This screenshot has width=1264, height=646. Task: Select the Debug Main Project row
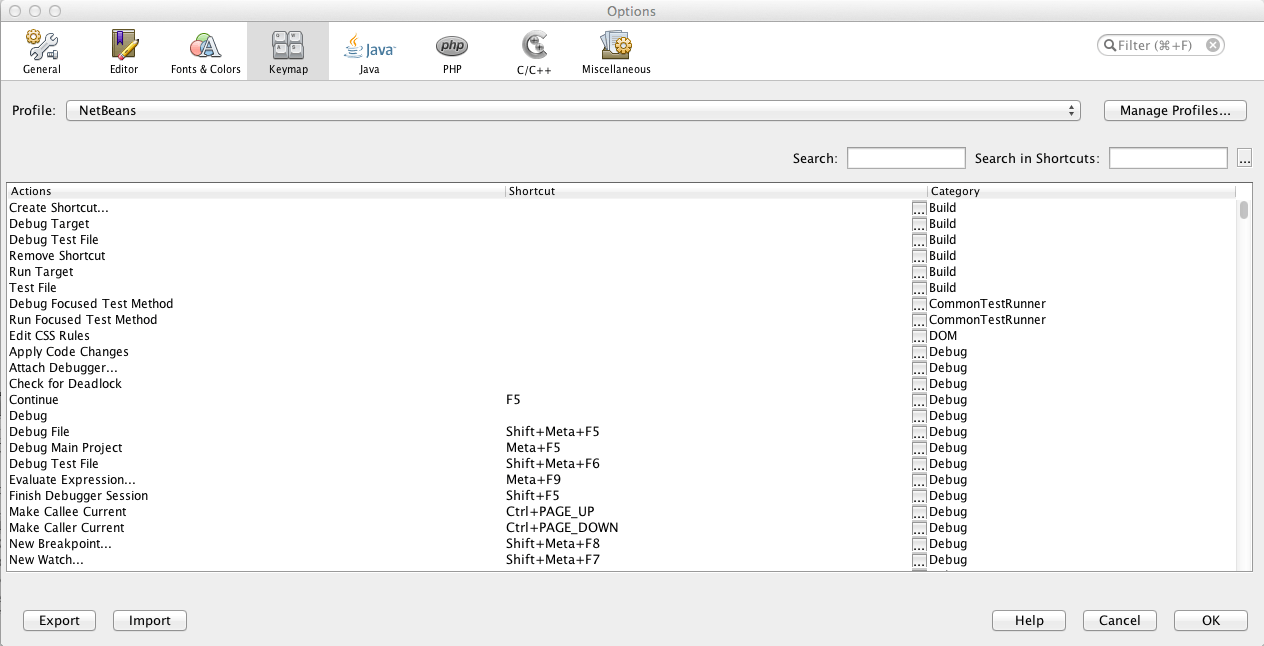(x=66, y=448)
